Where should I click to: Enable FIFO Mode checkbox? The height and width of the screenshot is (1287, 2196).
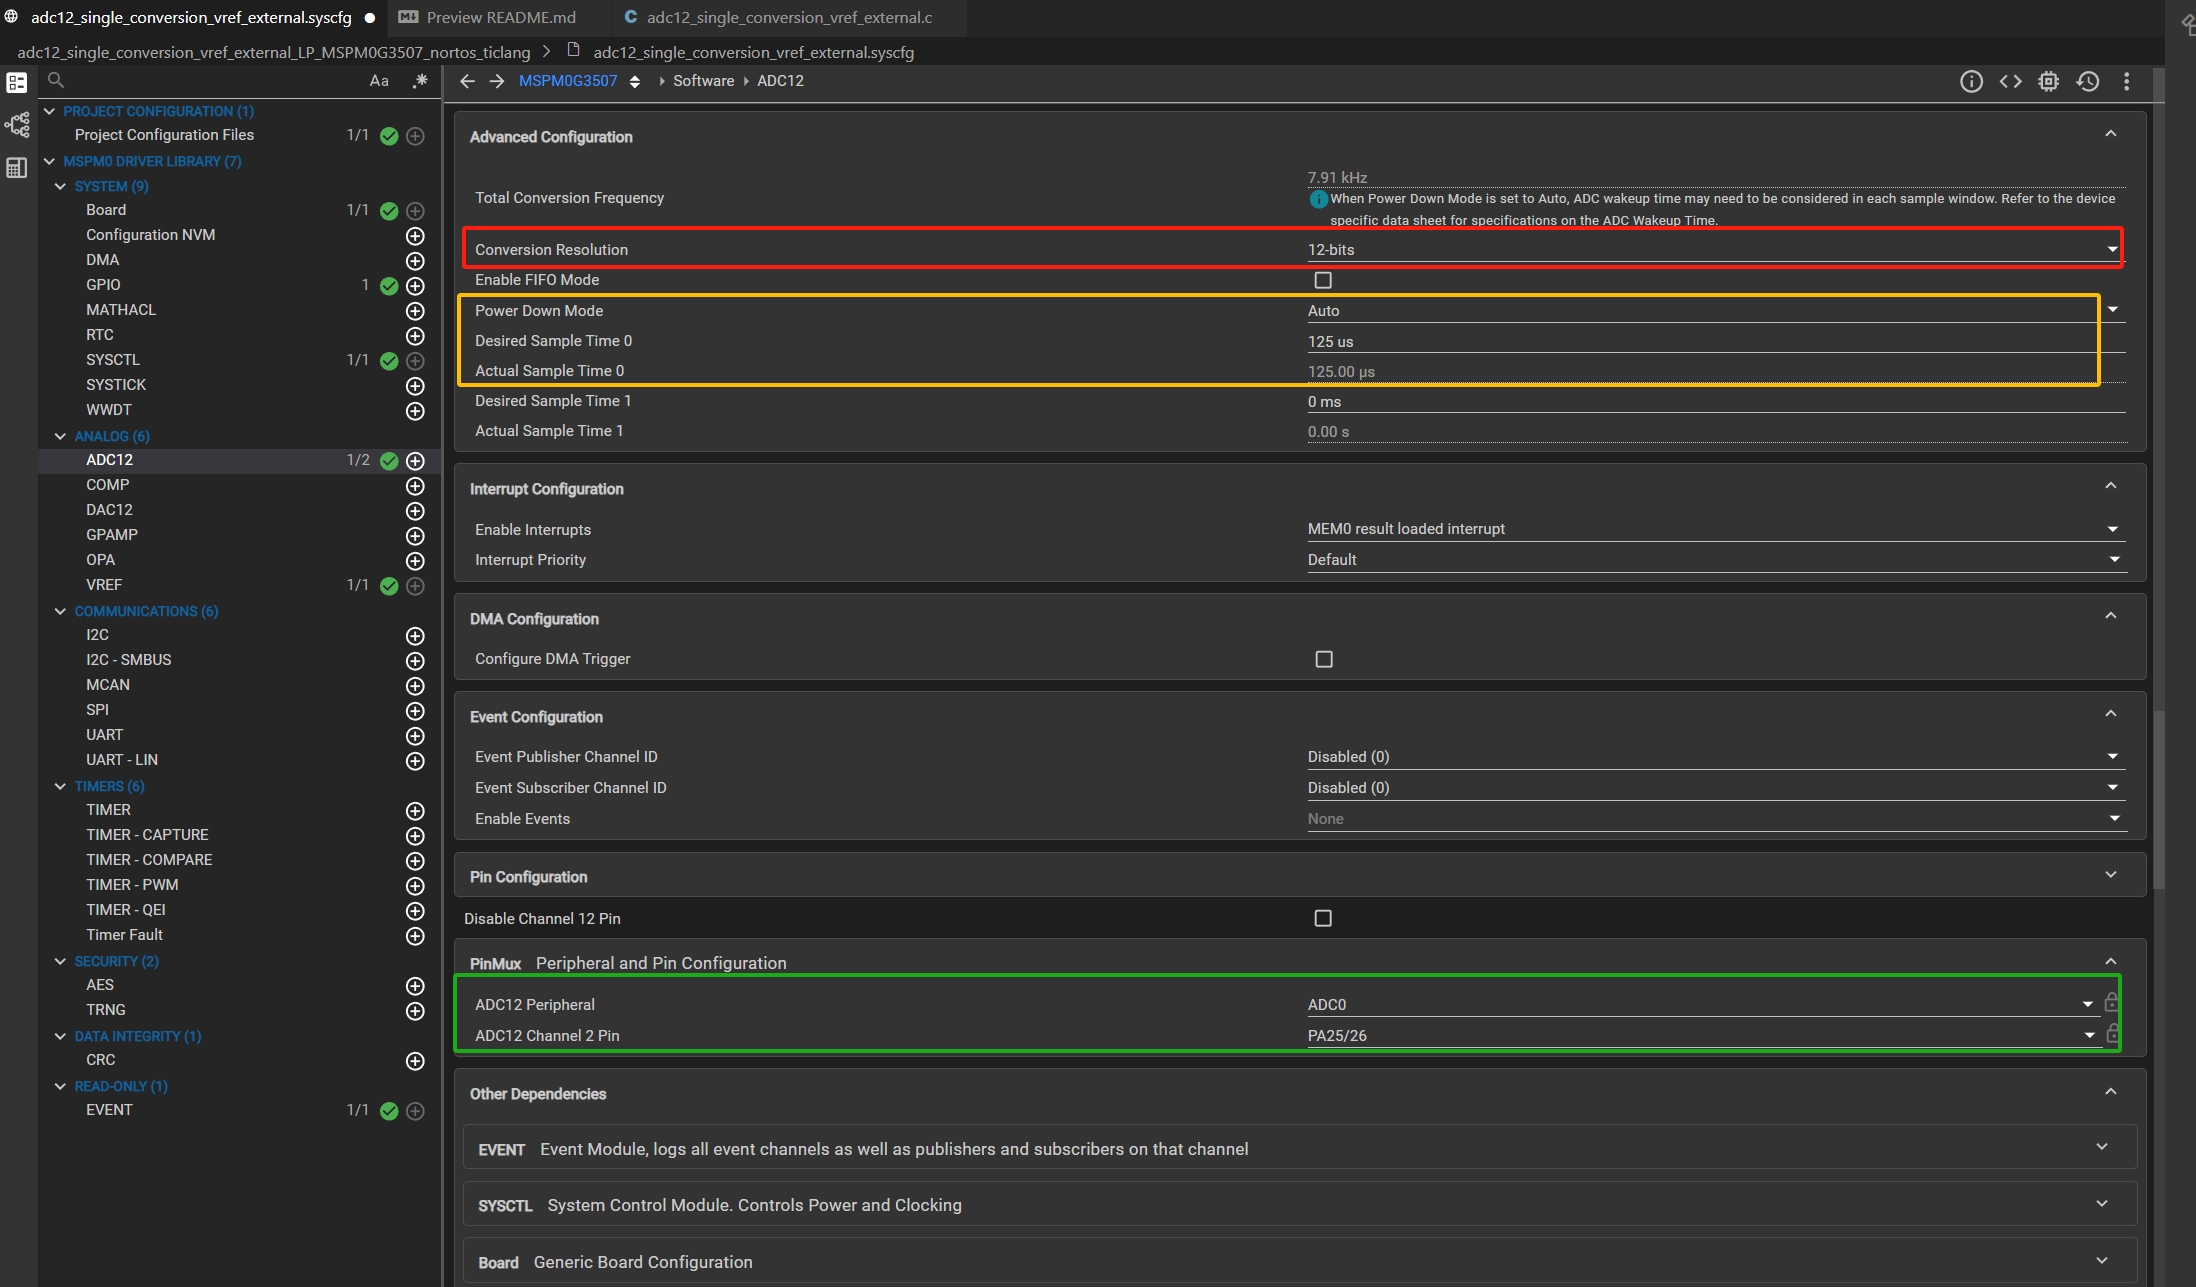[x=1323, y=280]
